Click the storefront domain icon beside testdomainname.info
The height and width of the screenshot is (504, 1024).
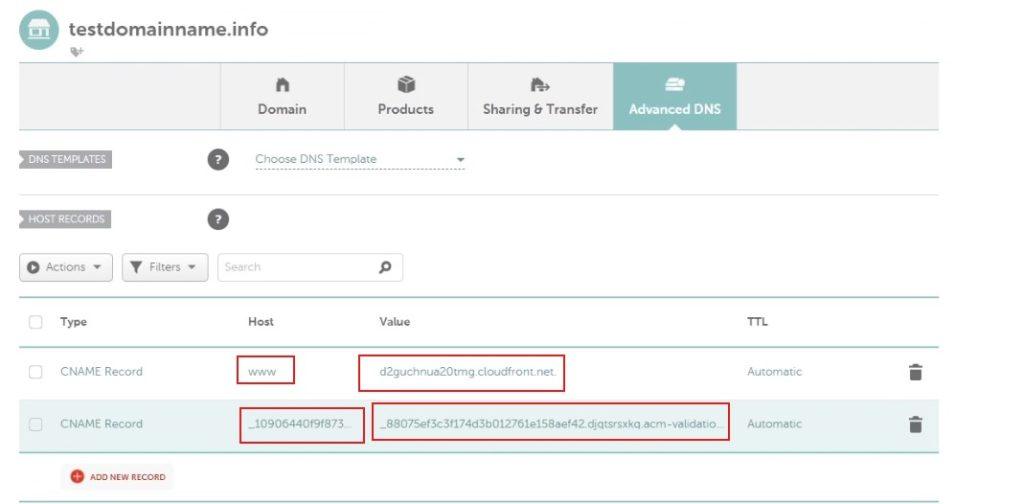pos(39,30)
